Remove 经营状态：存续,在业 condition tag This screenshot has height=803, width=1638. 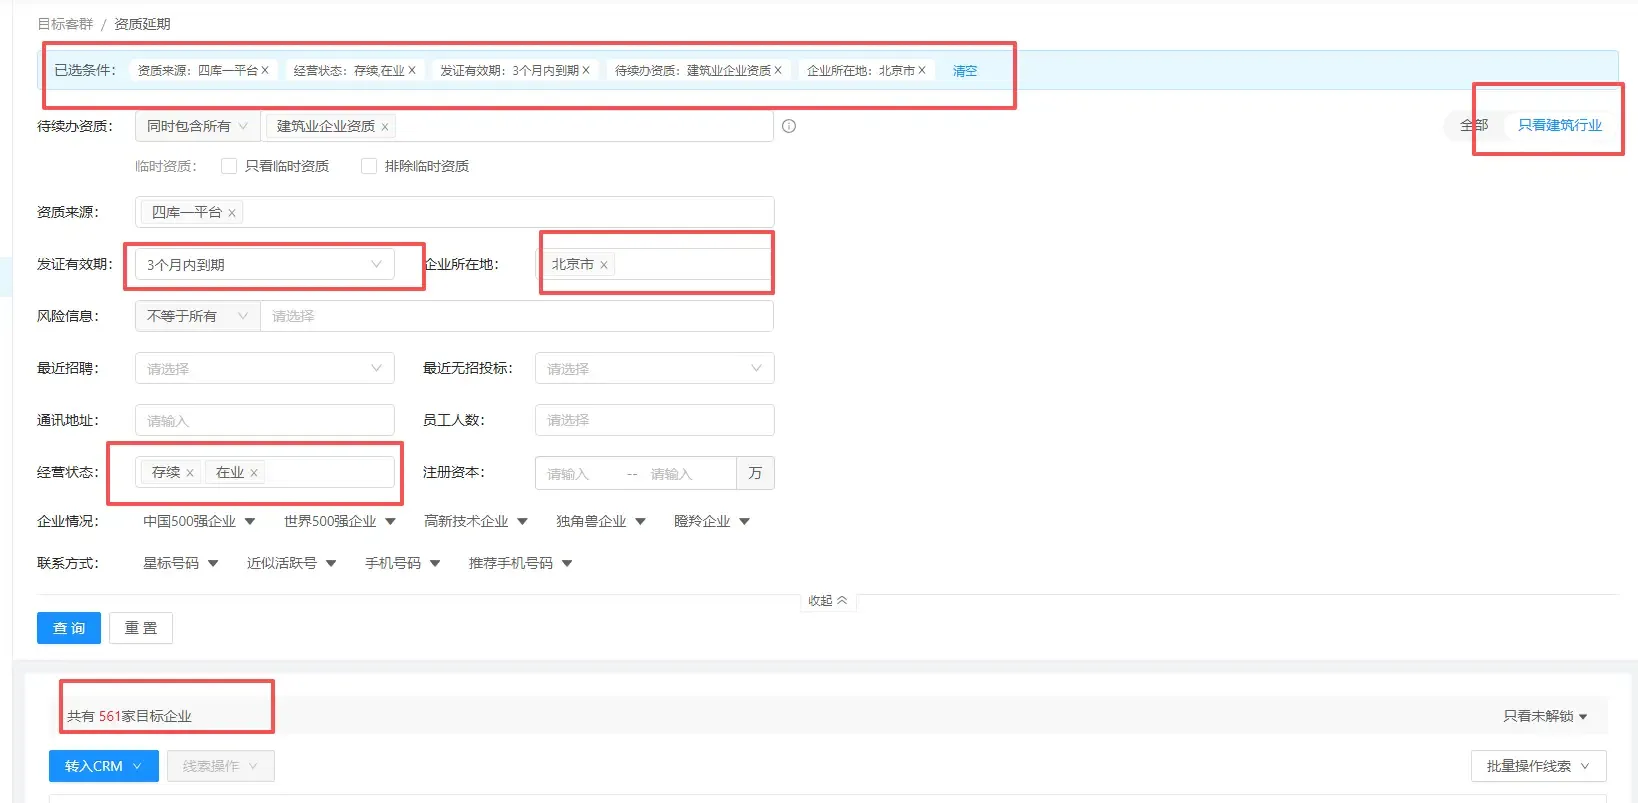tap(412, 71)
